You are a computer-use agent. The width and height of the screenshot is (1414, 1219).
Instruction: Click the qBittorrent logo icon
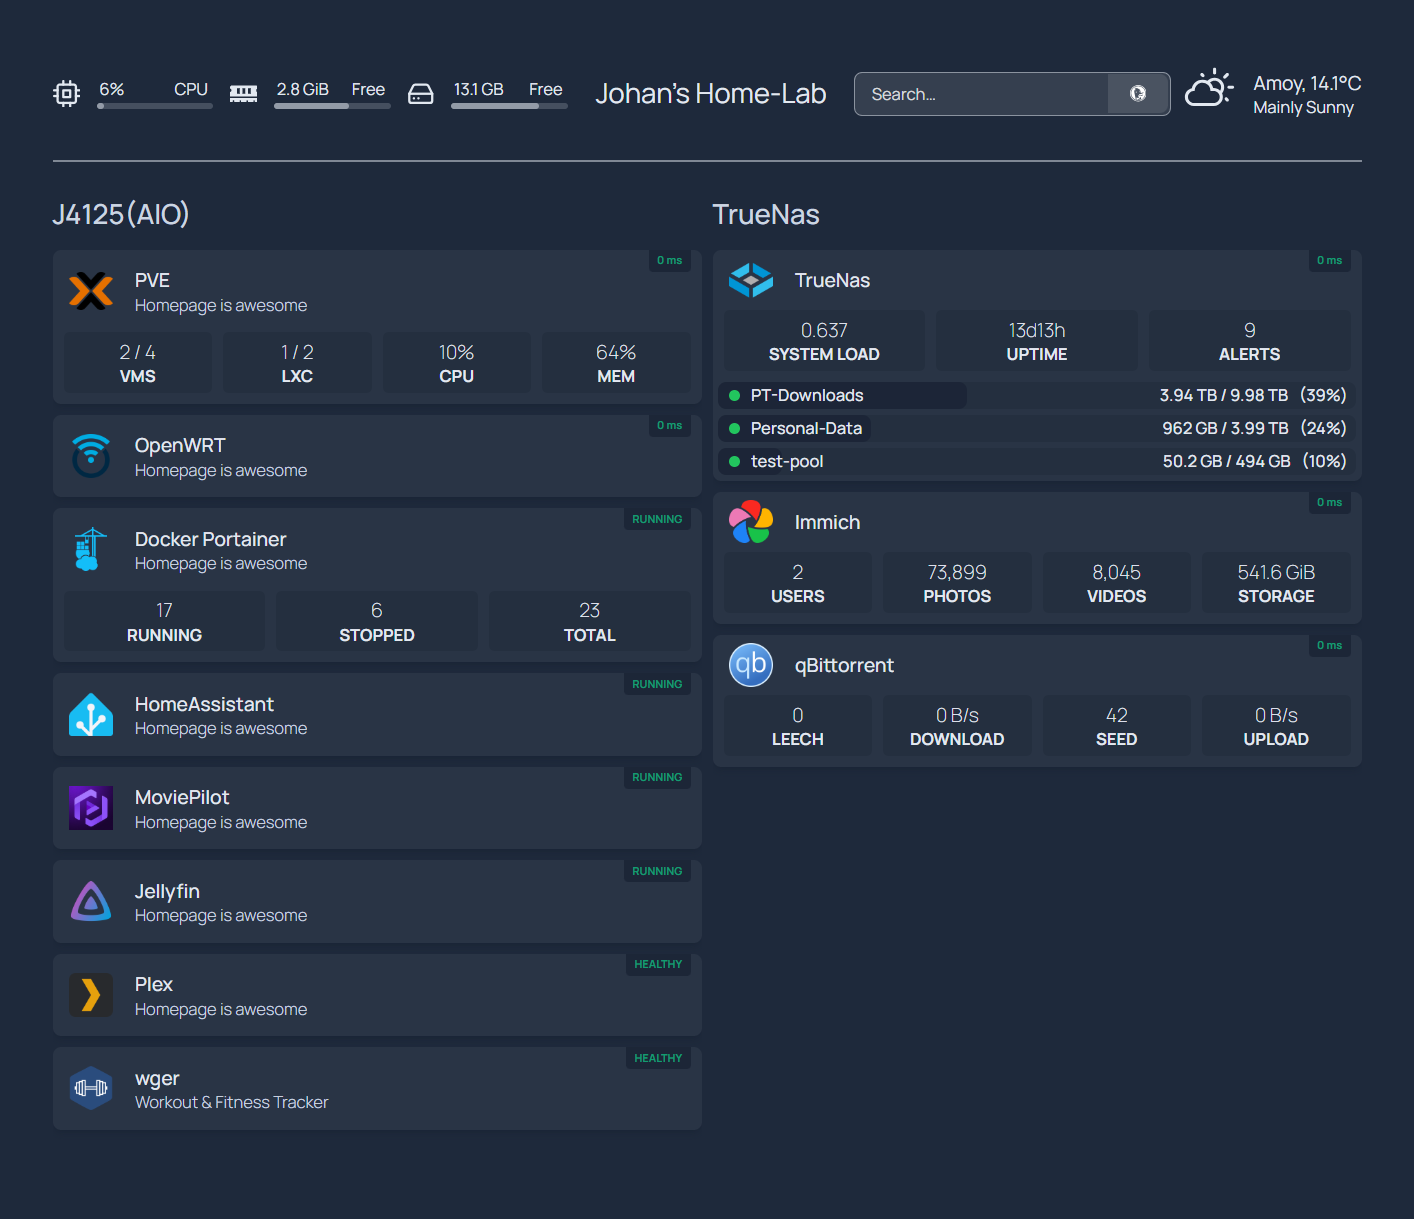tap(751, 665)
